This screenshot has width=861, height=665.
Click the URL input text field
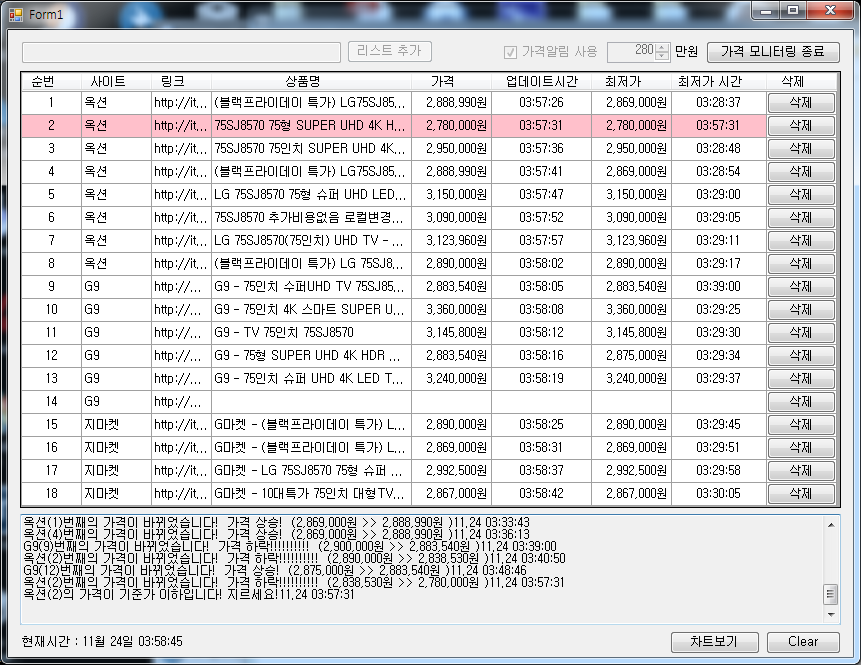click(x=181, y=52)
